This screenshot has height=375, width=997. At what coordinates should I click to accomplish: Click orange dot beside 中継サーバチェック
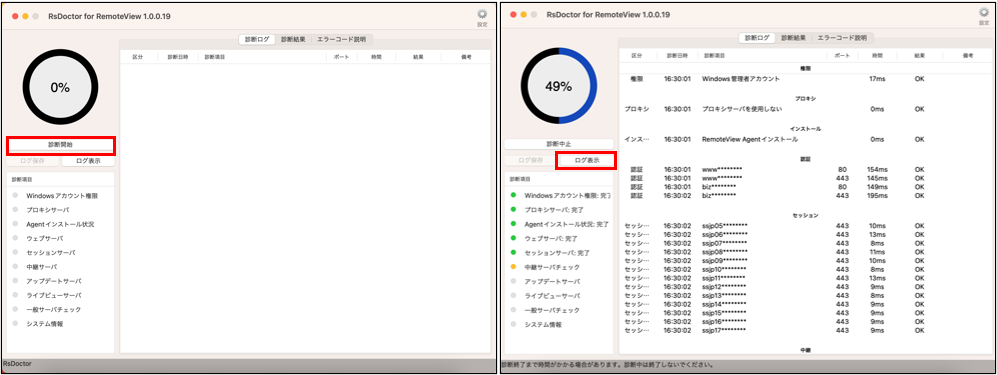513,267
